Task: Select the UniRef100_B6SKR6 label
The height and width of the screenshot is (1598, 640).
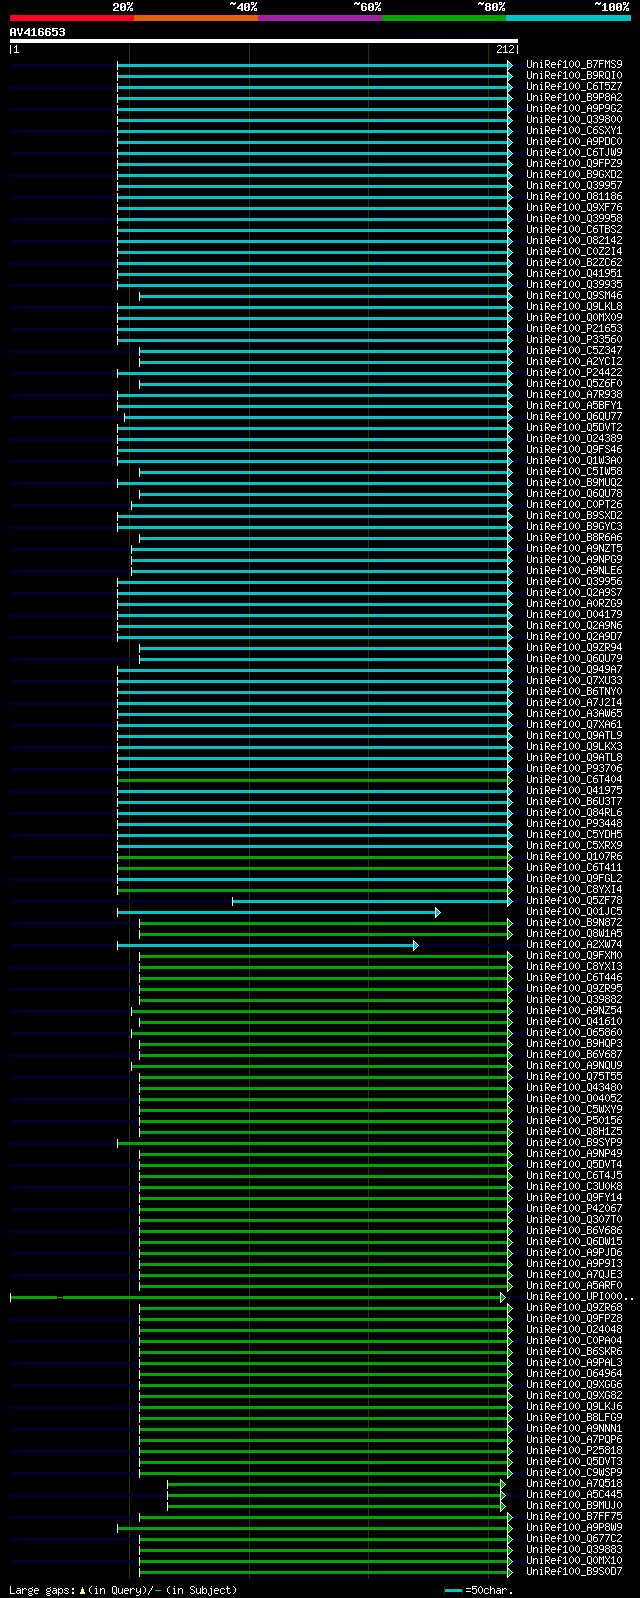Action: [574, 1351]
